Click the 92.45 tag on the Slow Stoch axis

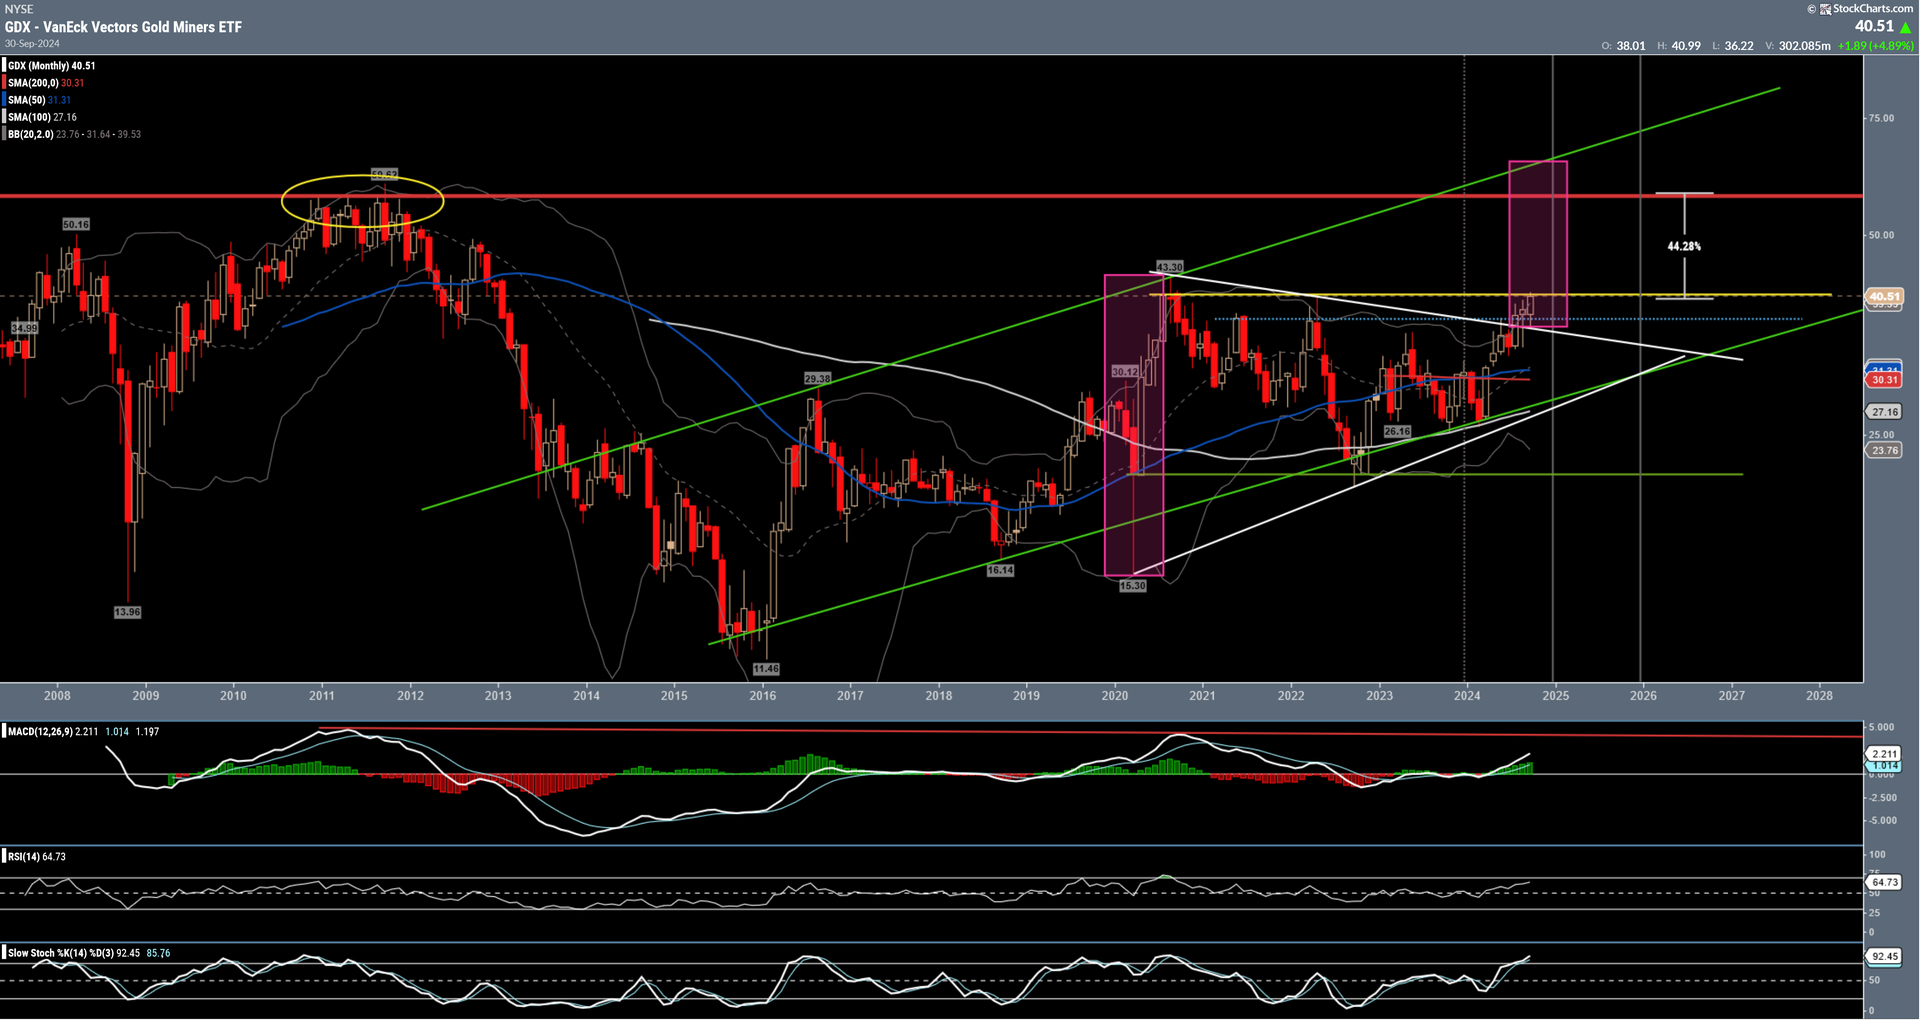1885,956
